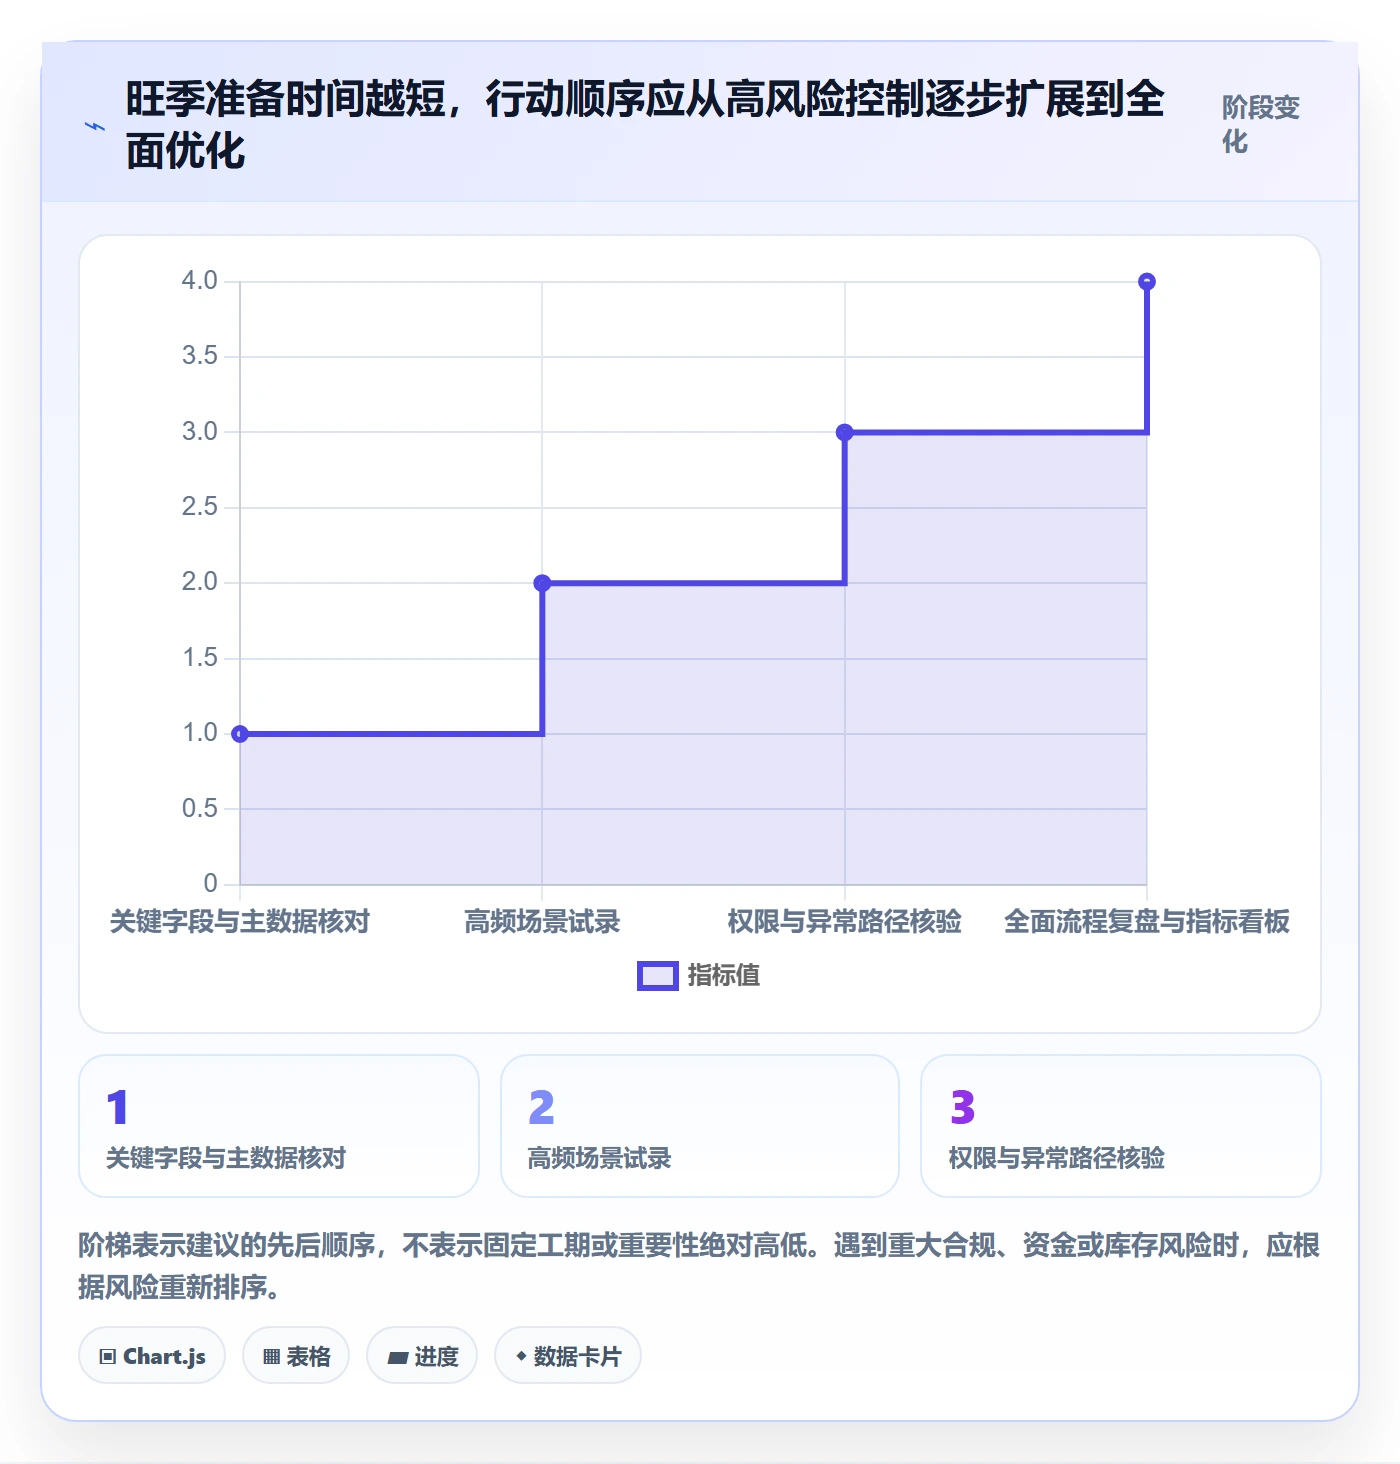The image size is (1400, 1464).
Task: Click the footnote text starting 阶梯表示建议
Action: pyautogui.click(x=699, y=1266)
